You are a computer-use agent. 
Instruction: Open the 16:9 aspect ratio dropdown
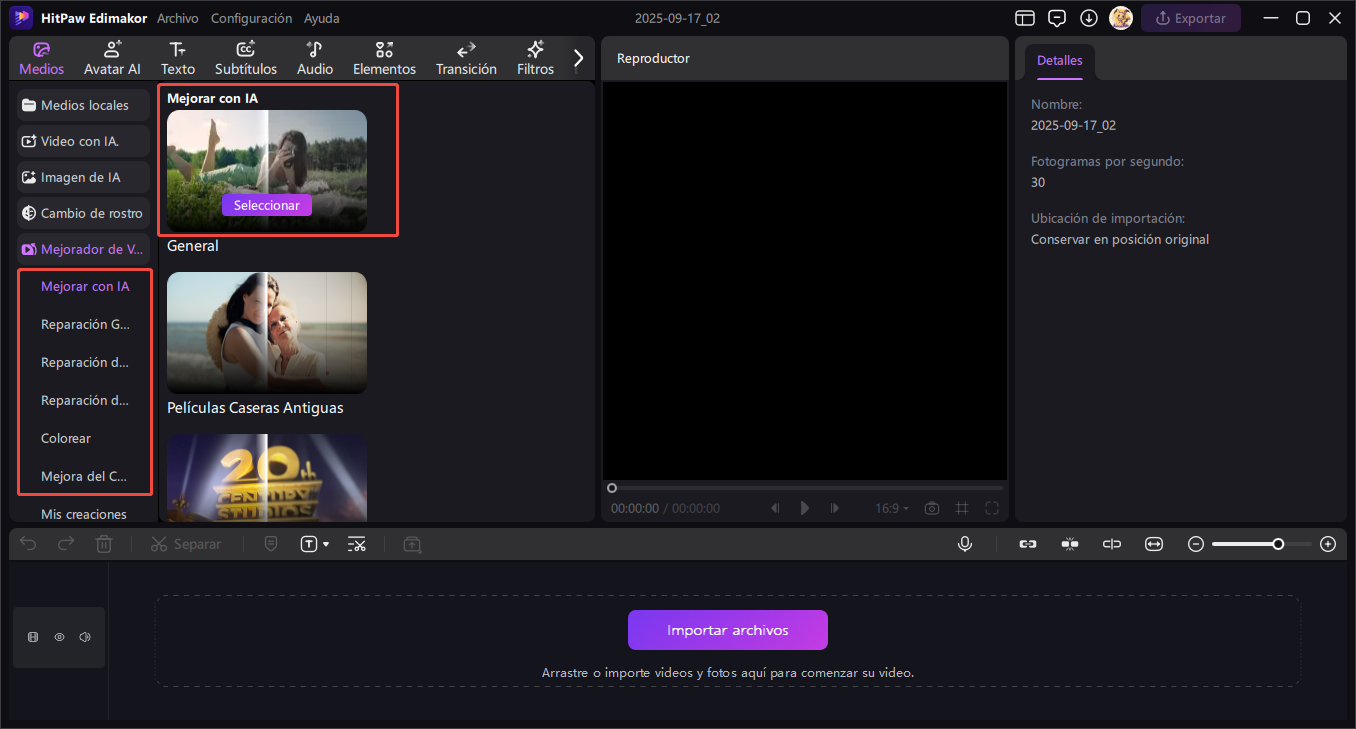892,508
